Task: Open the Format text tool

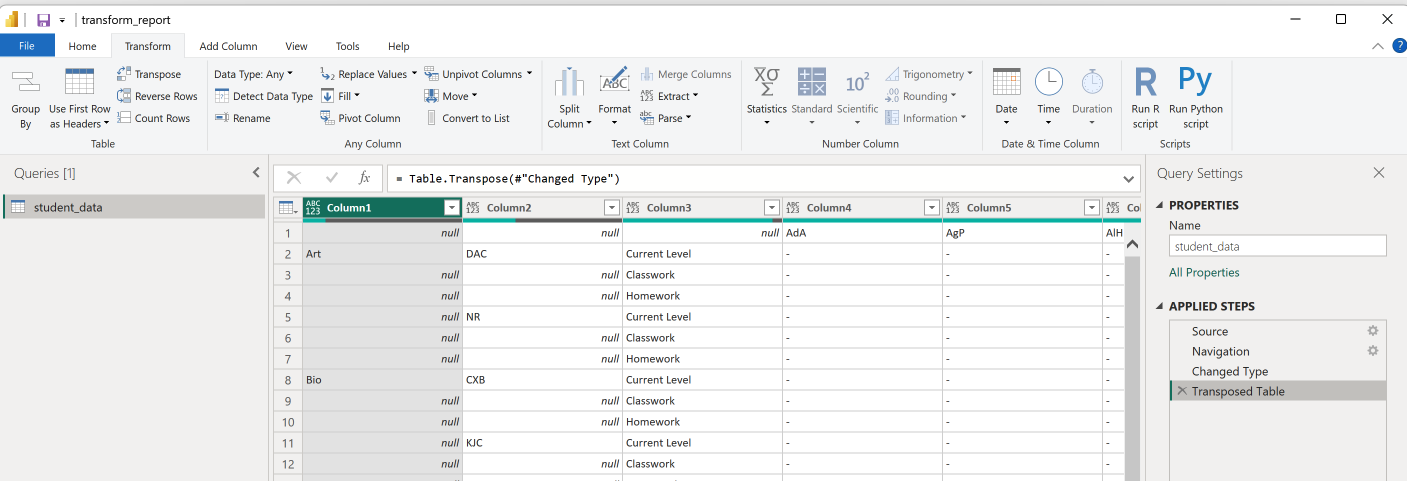Action: [x=614, y=99]
